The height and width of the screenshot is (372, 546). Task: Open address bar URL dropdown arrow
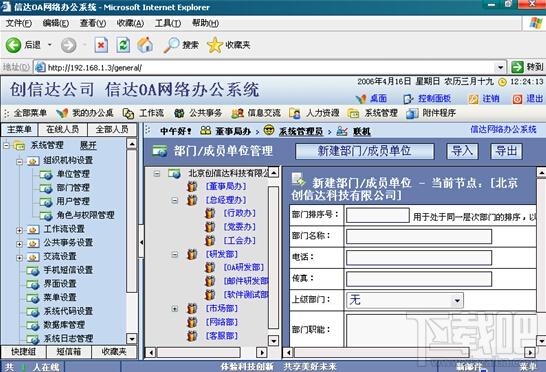pyautogui.click(x=500, y=67)
